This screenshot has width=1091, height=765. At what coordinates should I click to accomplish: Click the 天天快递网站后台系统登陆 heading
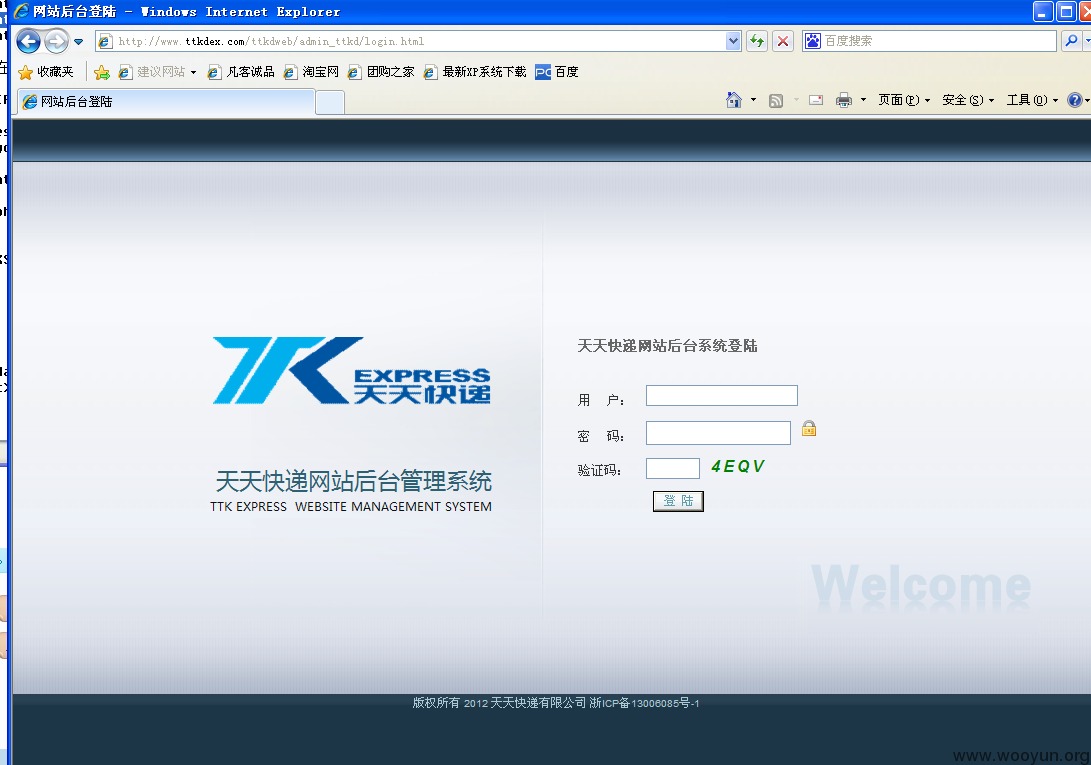(x=667, y=346)
